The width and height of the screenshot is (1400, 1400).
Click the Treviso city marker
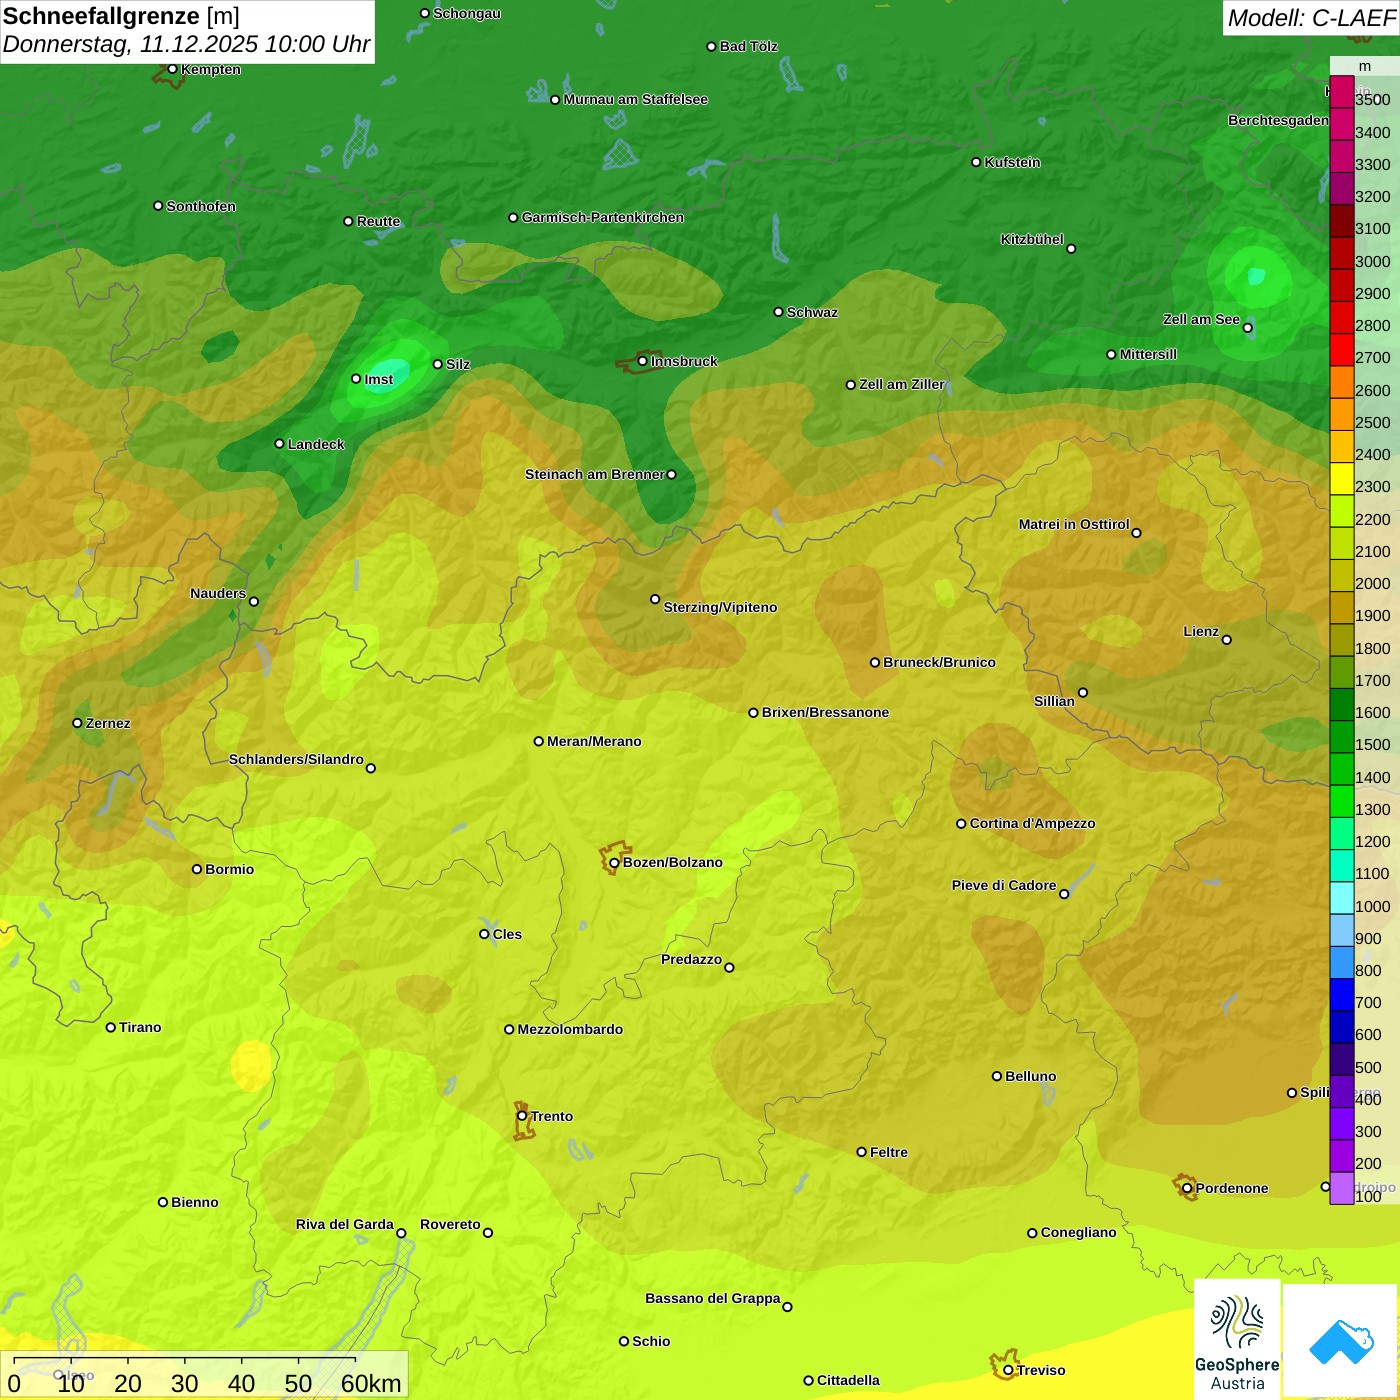click(1008, 1370)
